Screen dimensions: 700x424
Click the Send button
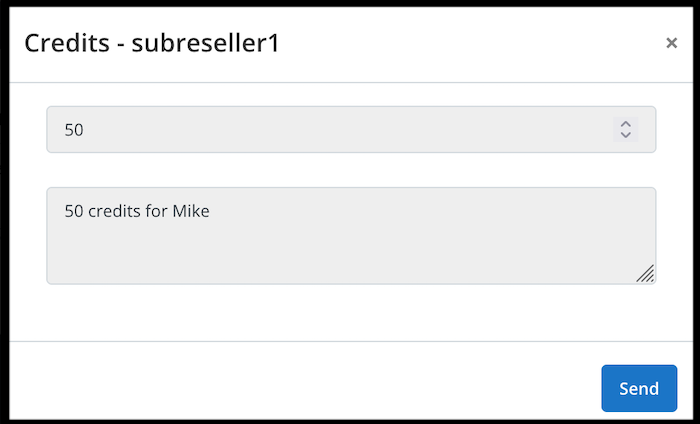pyautogui.click(x=638, y=388)
